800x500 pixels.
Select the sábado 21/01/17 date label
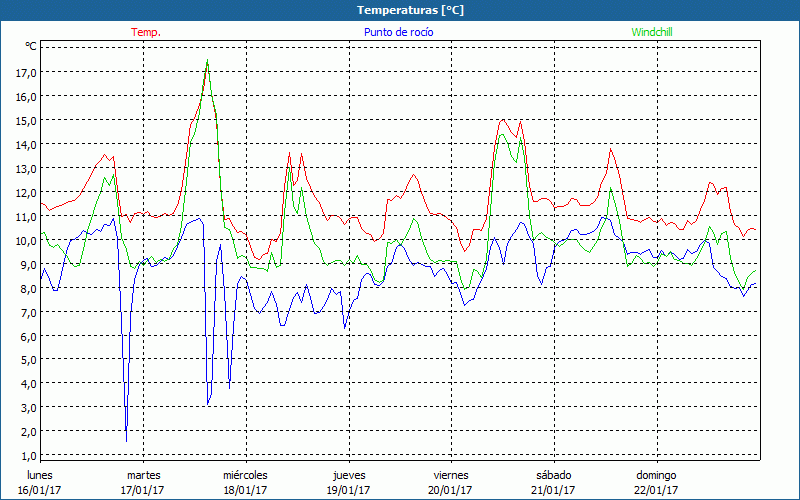pyautogui.click(x=553, y=482)
